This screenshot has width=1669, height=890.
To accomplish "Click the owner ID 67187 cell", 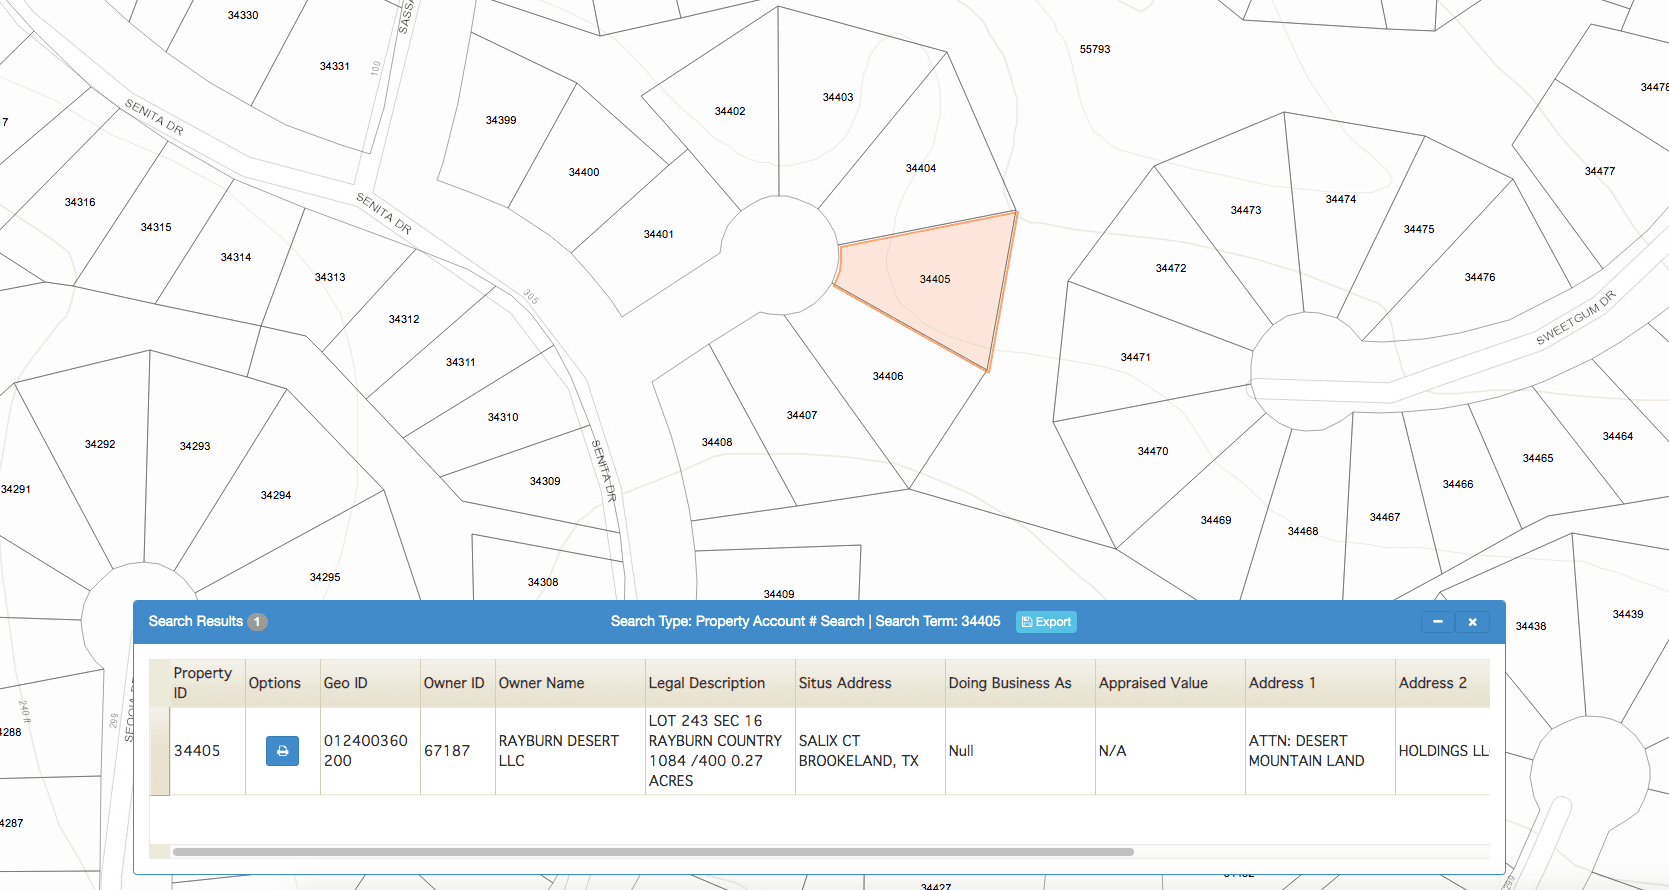I will (458, 751).
